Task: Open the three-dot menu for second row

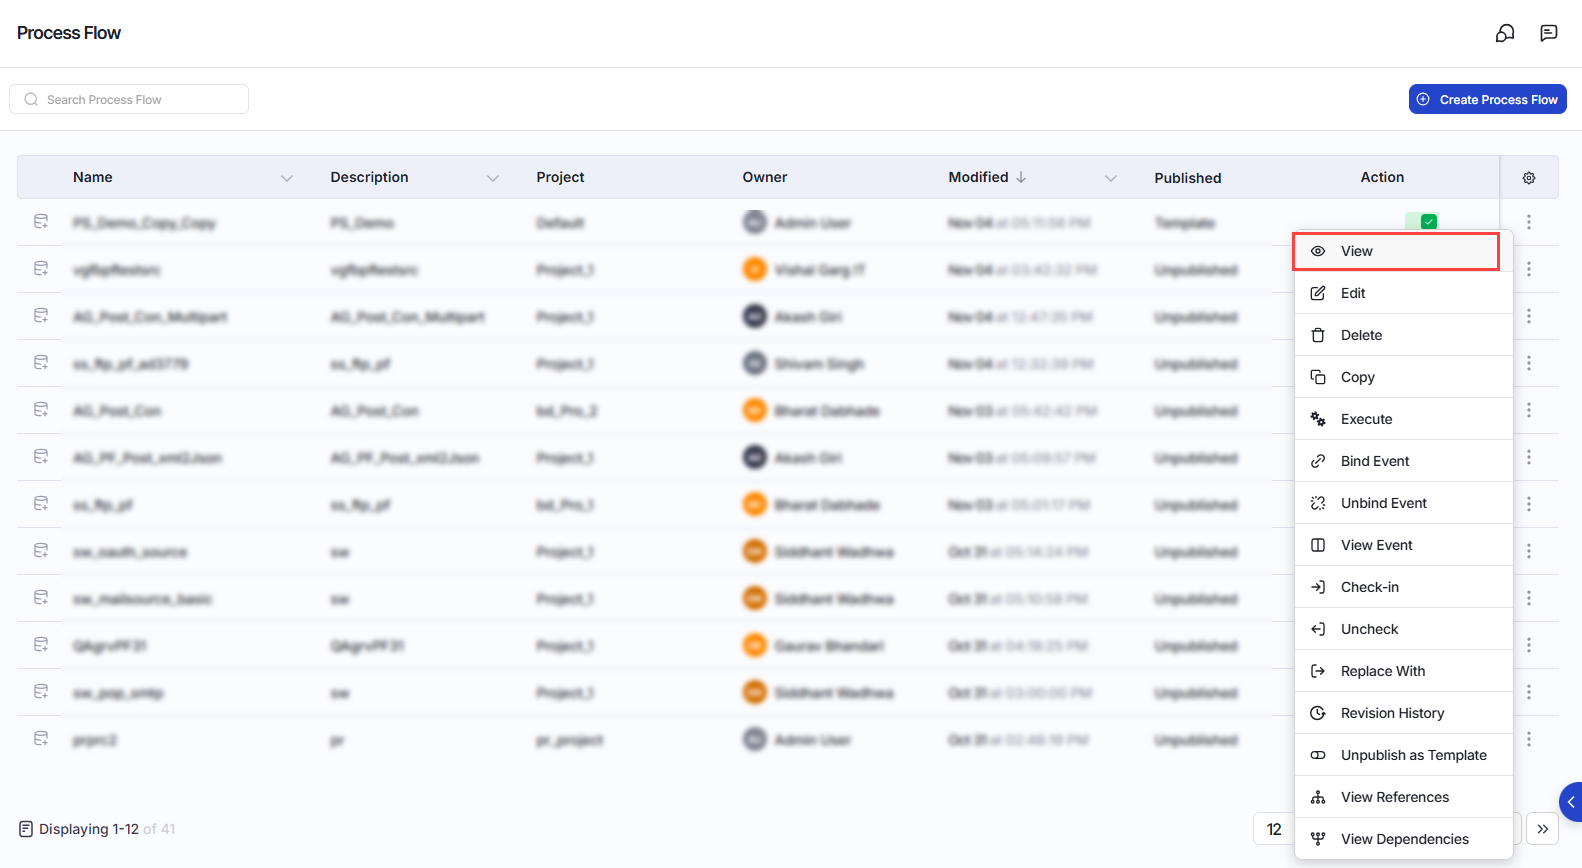Action: point(1529,269)
